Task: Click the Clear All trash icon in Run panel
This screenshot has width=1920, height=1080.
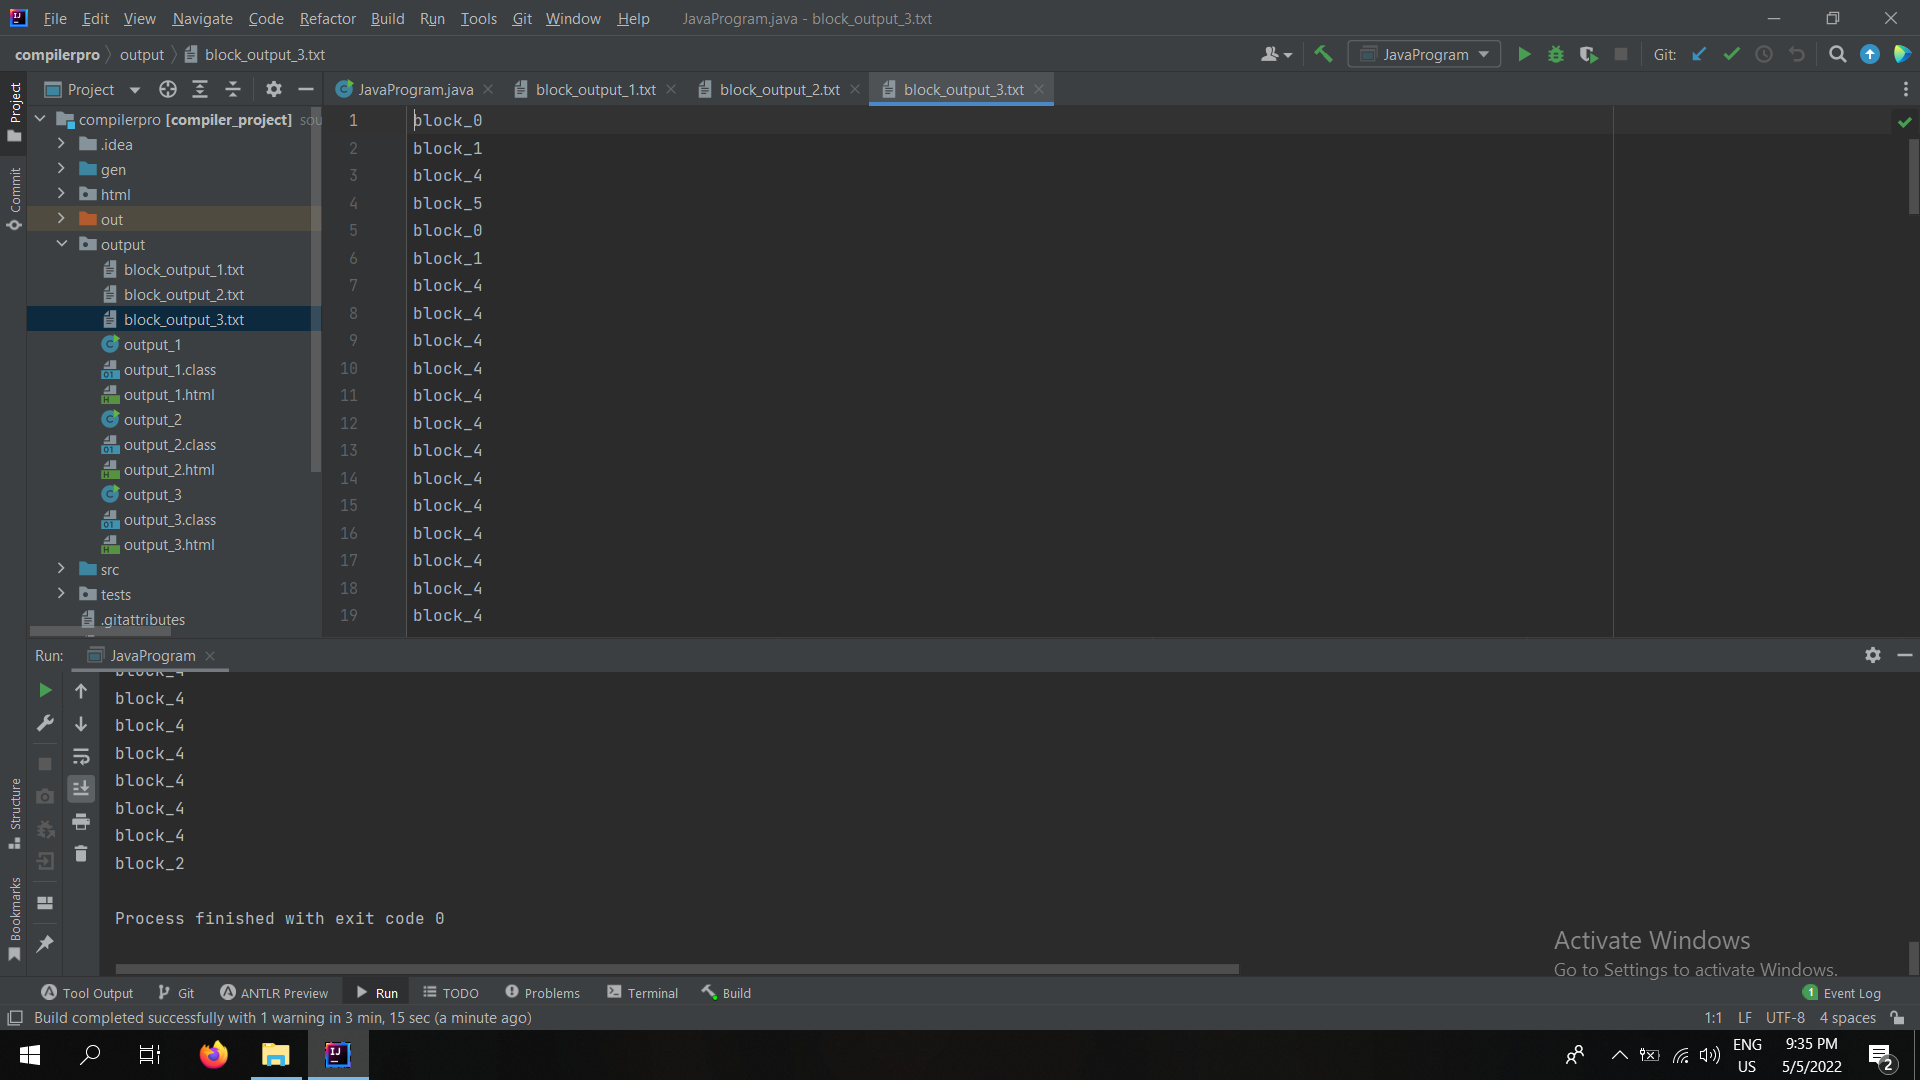Action: [81, 854]
